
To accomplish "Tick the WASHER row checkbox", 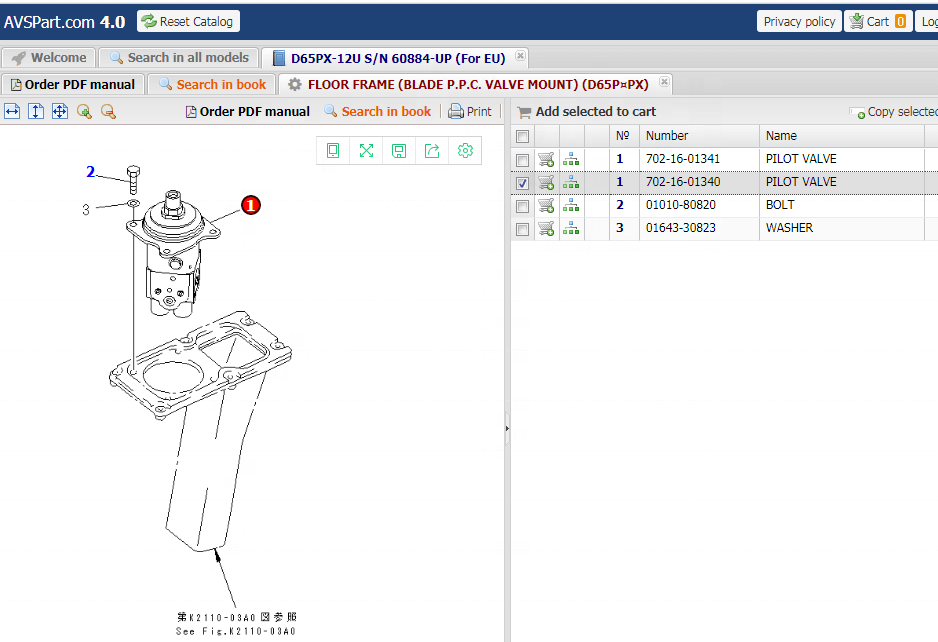I will pyautogui.click(x=522, y=229).
